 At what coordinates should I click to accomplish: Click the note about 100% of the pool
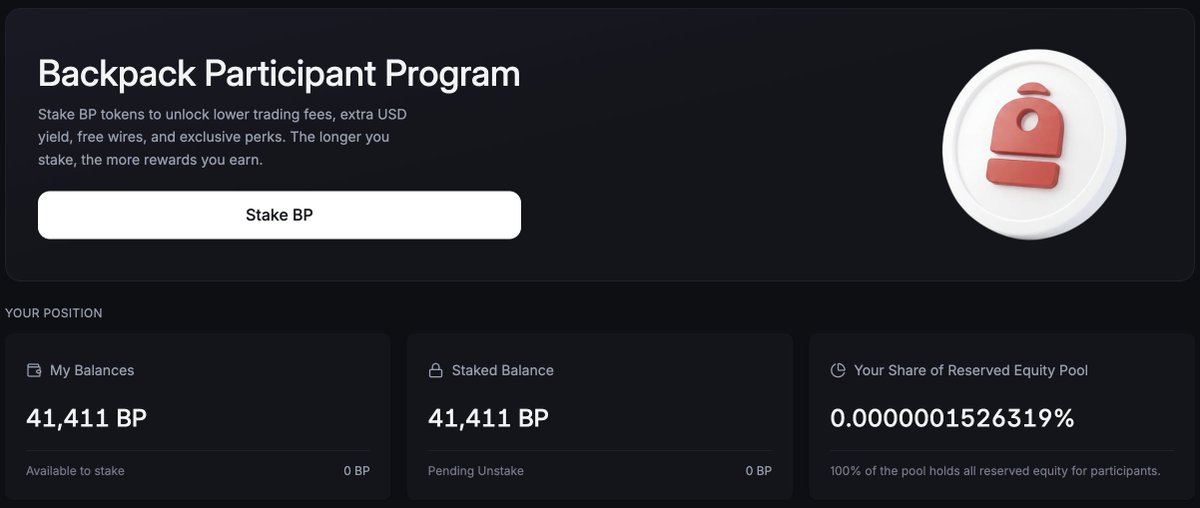click(995, 470)
